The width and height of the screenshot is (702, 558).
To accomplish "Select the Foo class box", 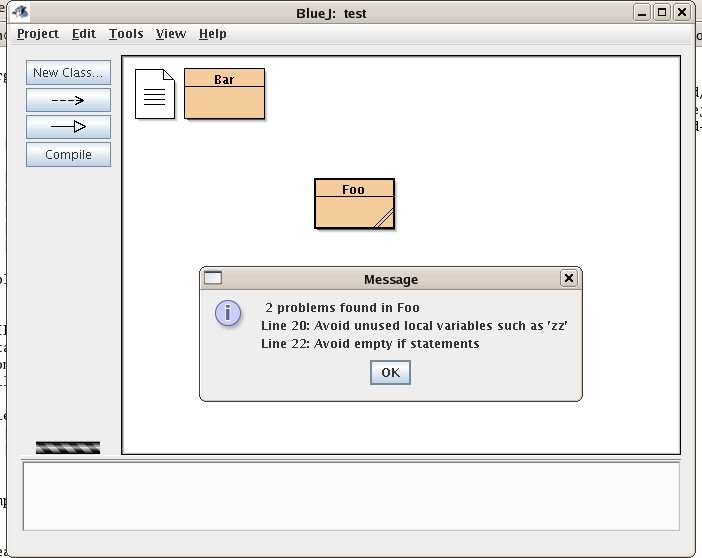I will (x=354, y=204).
